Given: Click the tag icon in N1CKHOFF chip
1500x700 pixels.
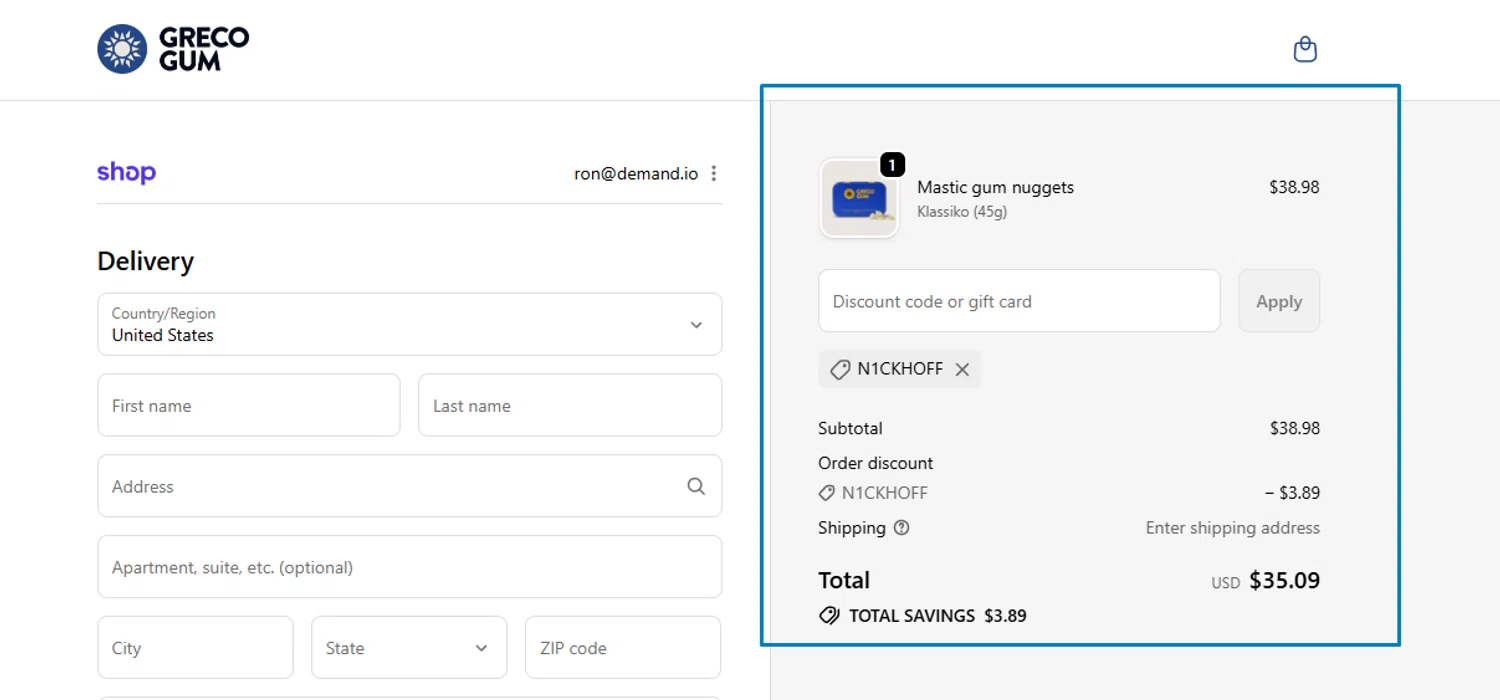Looking at the screenshot, I should point(841,369).
